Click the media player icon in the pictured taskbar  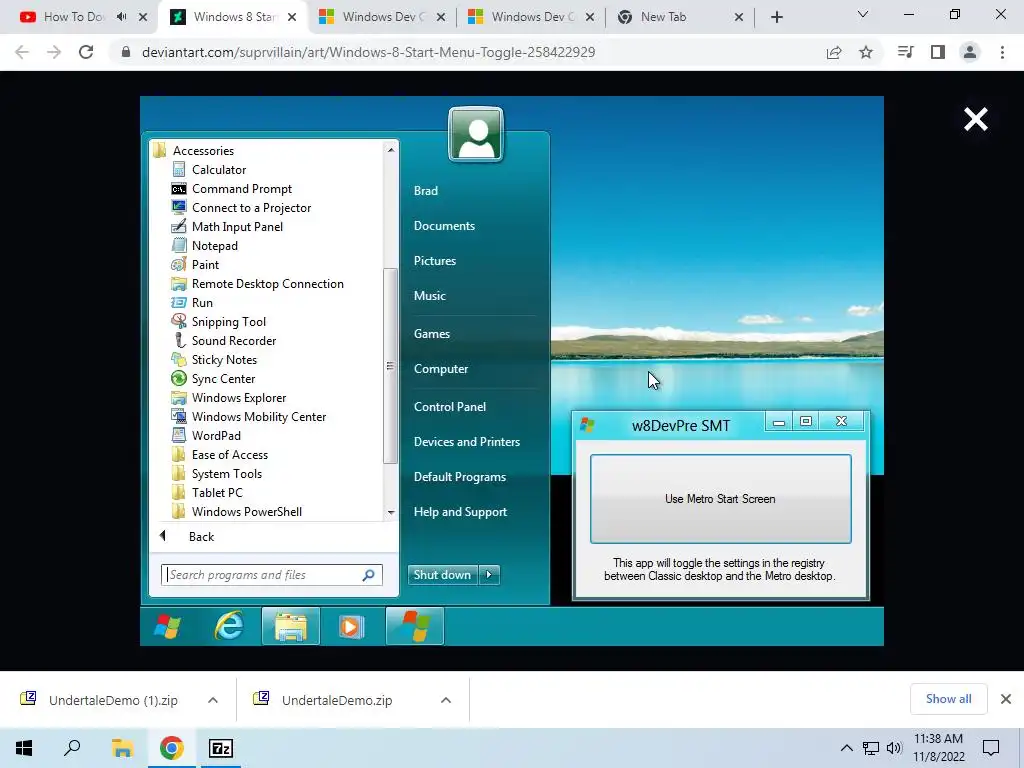click(351, 626)
